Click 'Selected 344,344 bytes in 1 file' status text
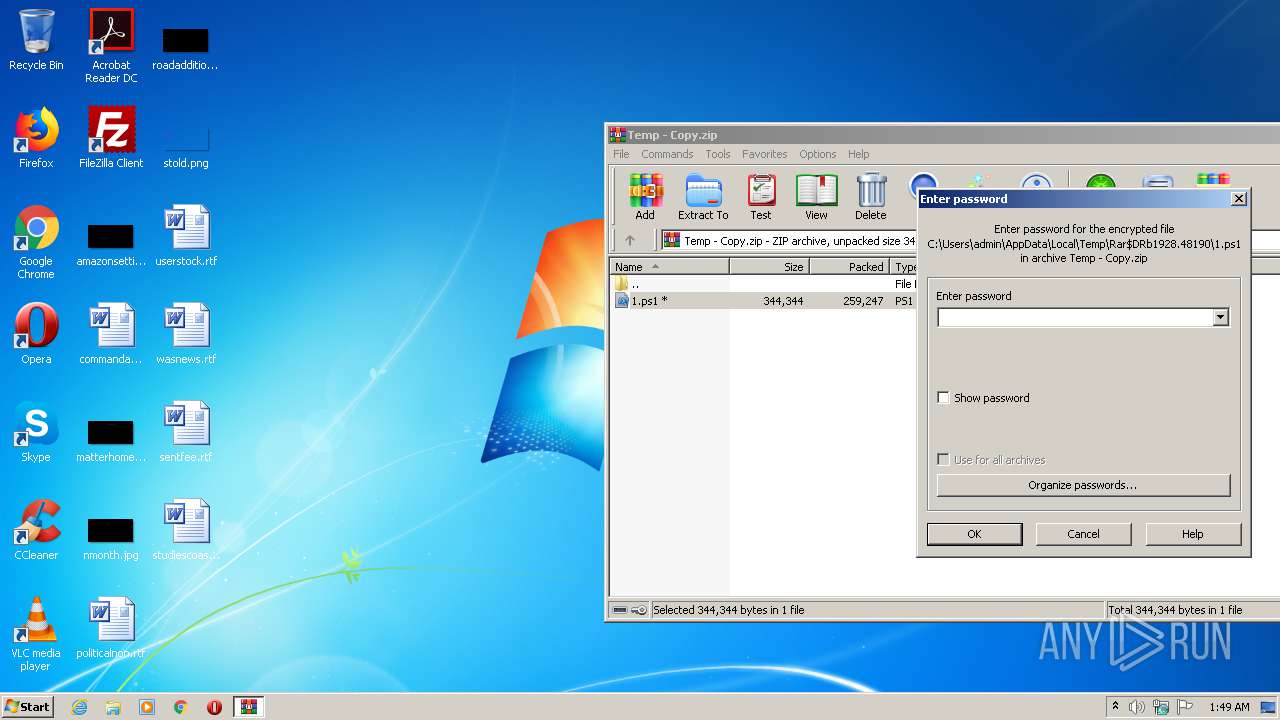The image size is (1280, 720). [729, 610]
